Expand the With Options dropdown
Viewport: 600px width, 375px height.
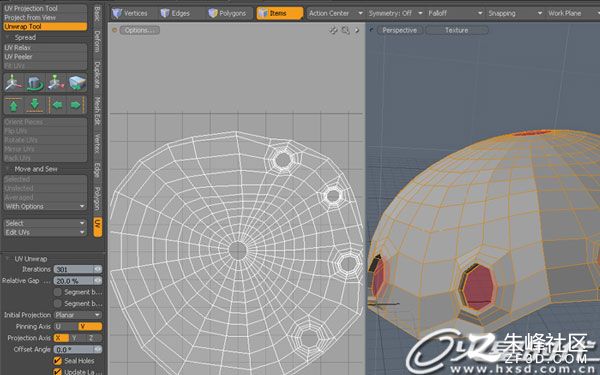tap(45, 207)
